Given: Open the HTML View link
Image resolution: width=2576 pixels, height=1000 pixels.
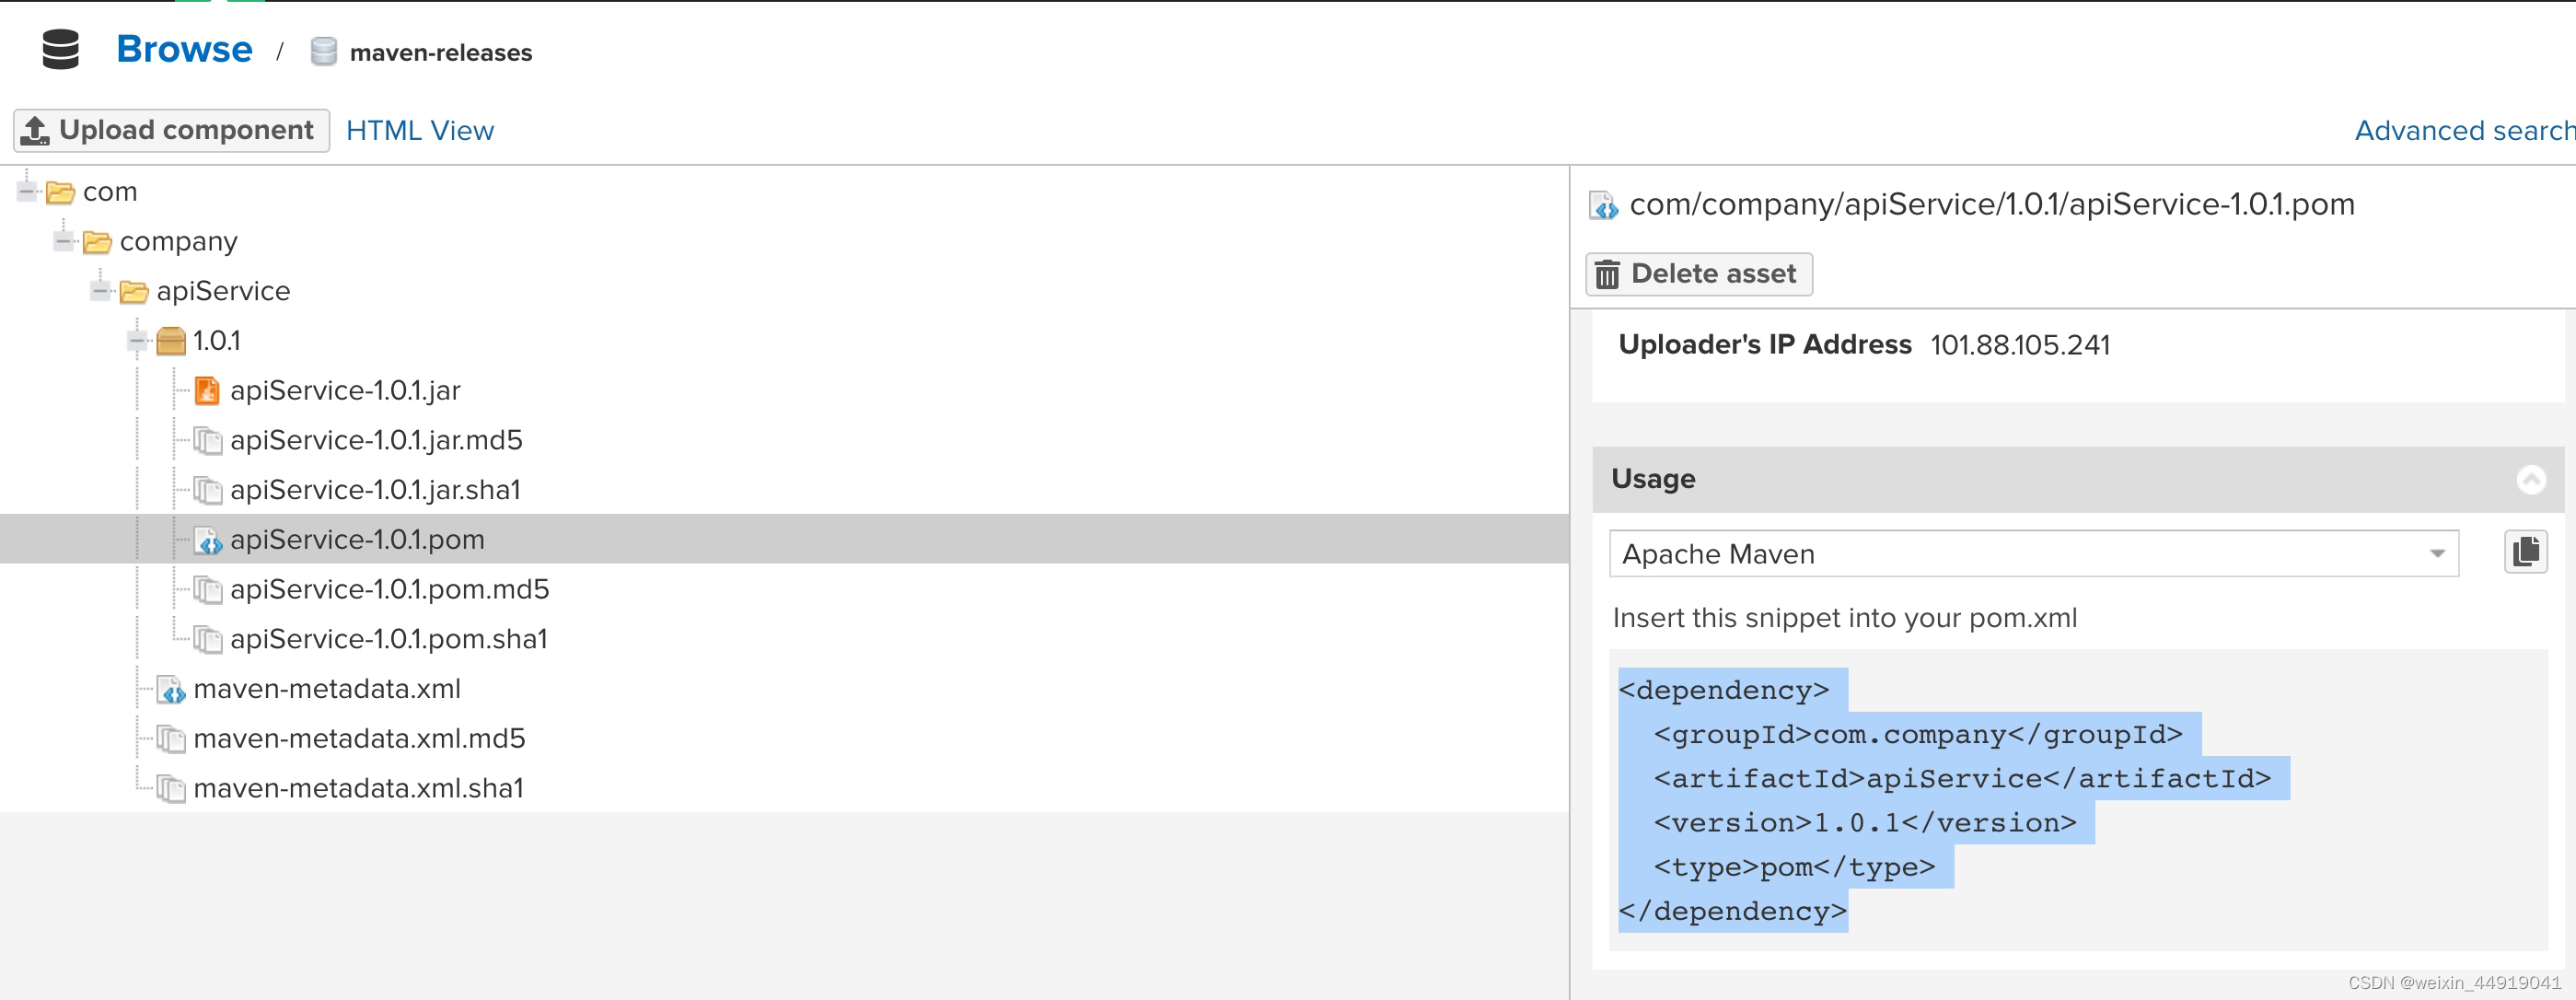Looking at the screenshot, I should [419, 131].
